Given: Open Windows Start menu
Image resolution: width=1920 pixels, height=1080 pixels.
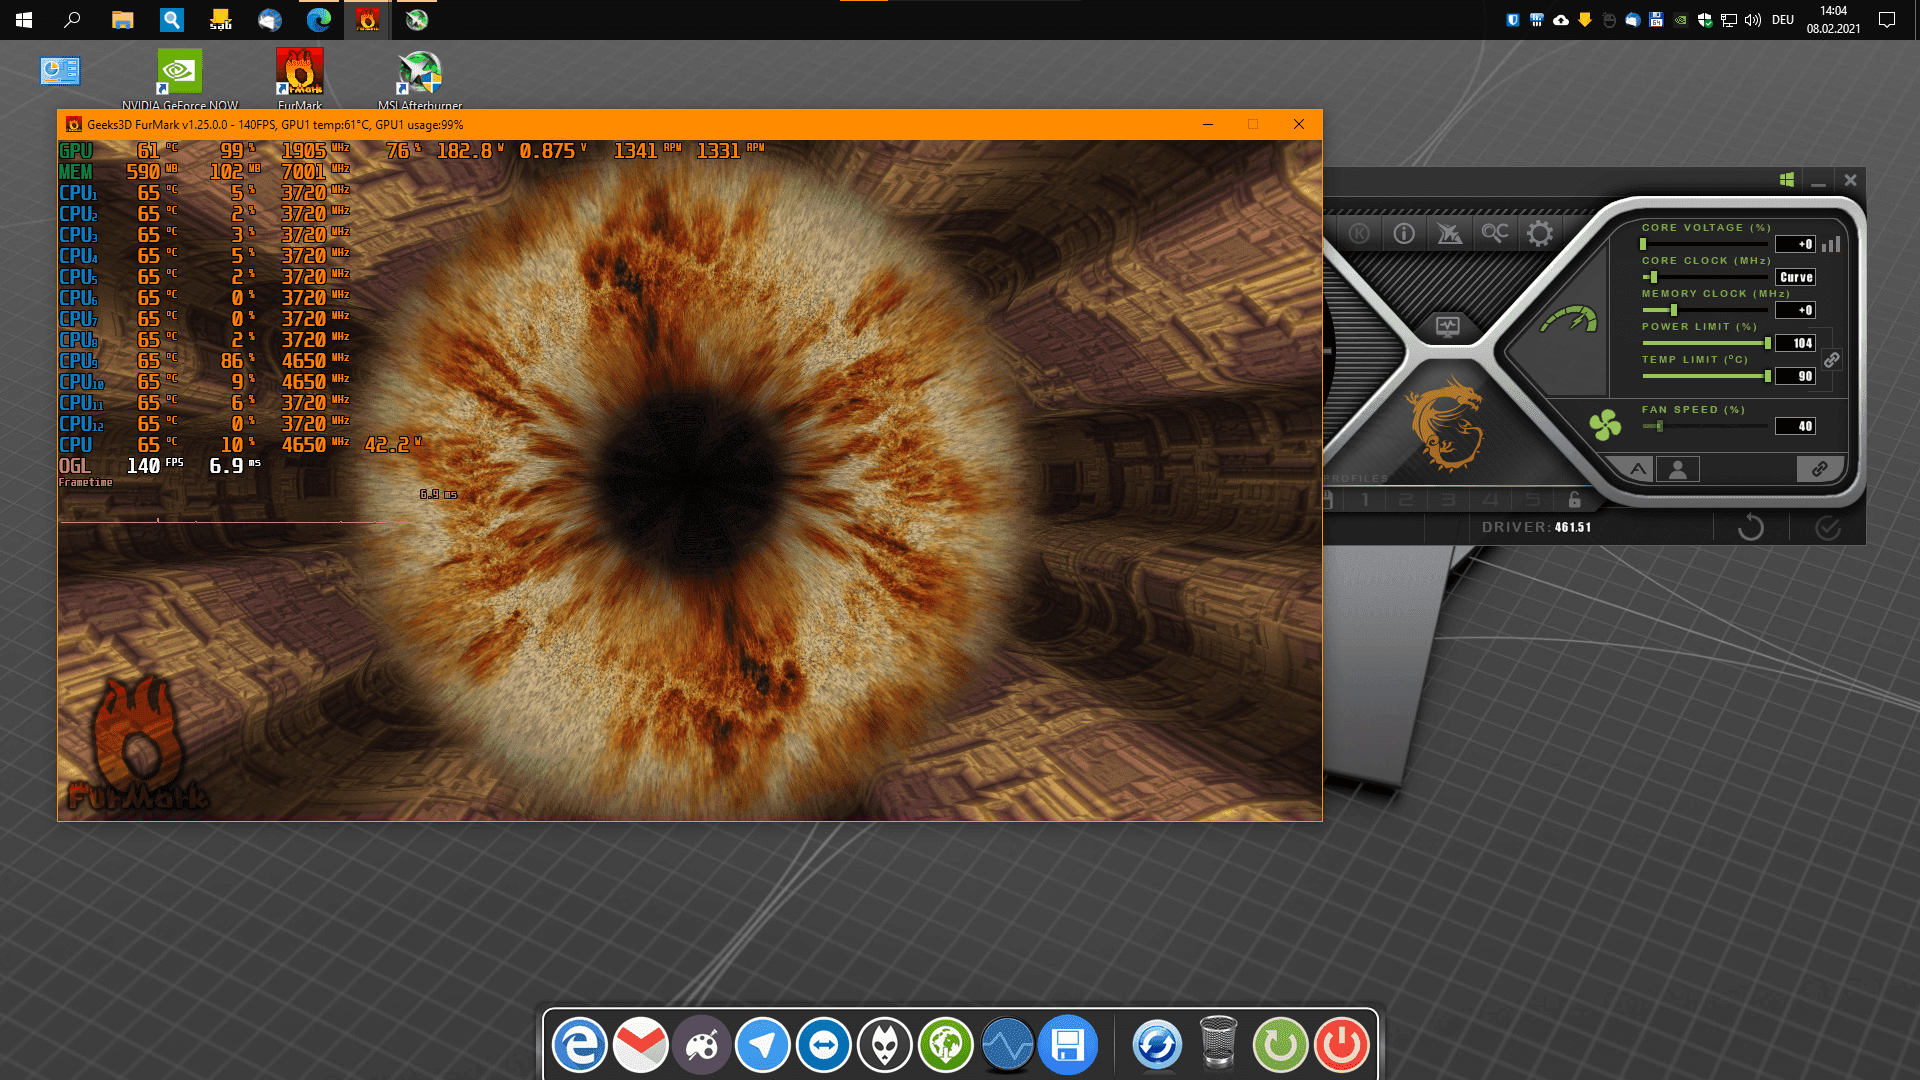Looking at the screenshot, I should coord(24,20).
